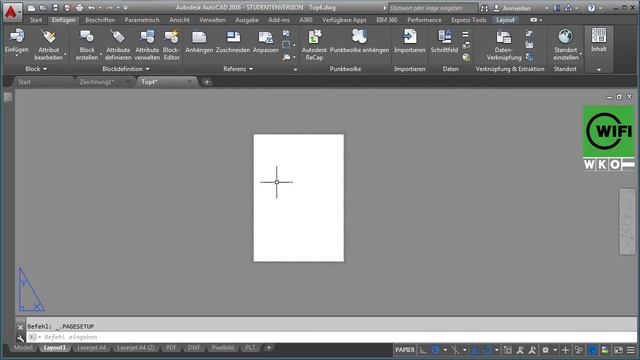The width and height of the screenshot is (640, 360).
Task: Toggle the hardware acceleration blue circle at status bar right
Action: [x=592, y=350]
